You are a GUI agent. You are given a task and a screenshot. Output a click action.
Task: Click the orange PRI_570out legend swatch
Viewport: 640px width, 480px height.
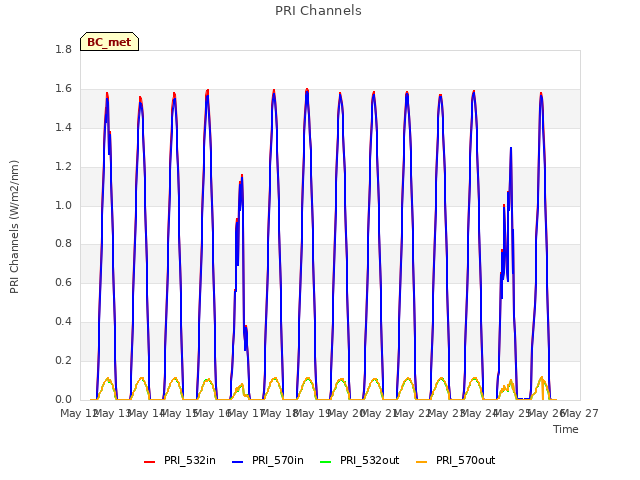pos(421,462)
